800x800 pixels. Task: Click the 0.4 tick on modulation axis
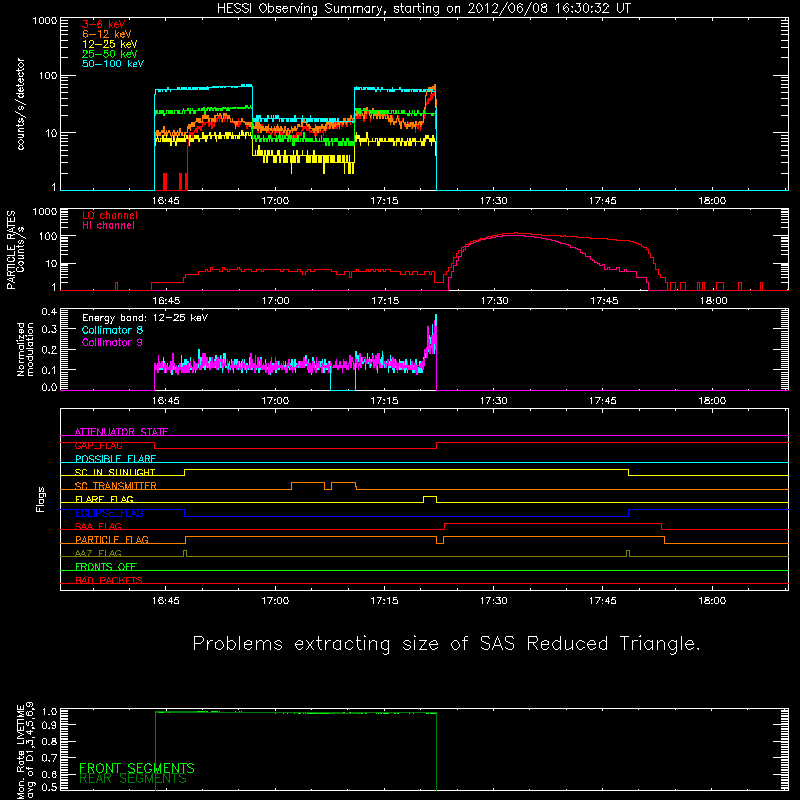coord(49,312)
